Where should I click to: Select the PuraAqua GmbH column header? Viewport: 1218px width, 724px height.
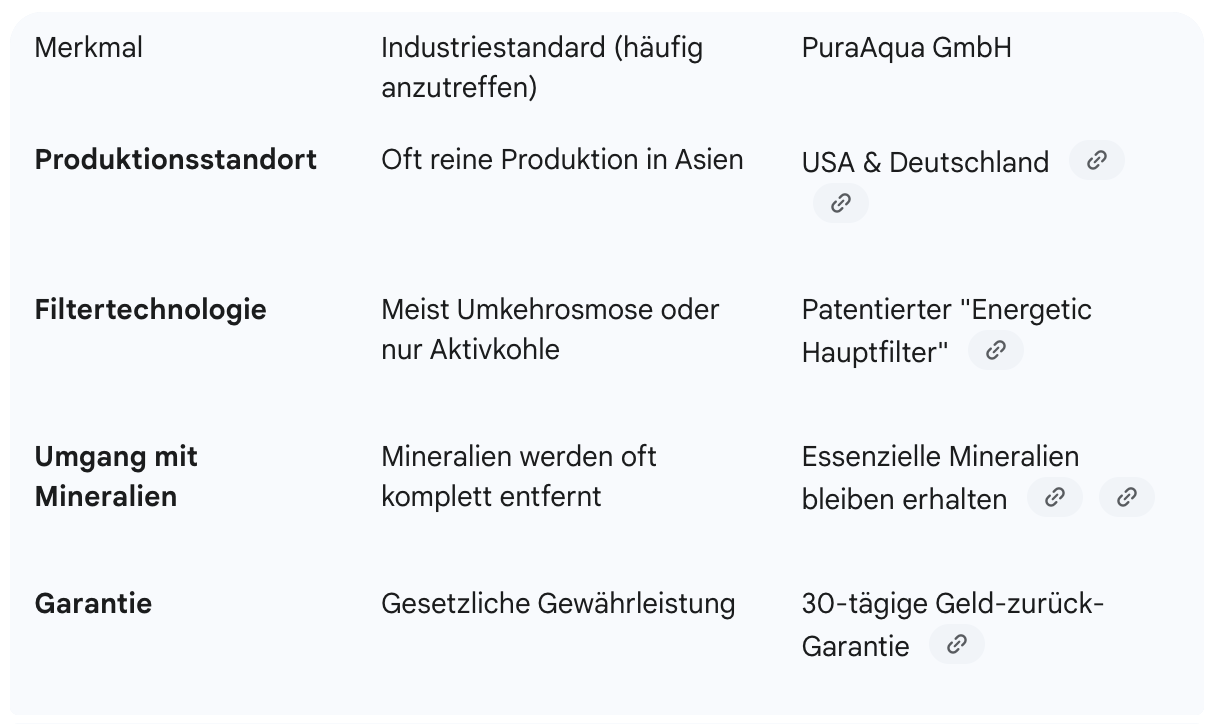click(x=907, y=47)
